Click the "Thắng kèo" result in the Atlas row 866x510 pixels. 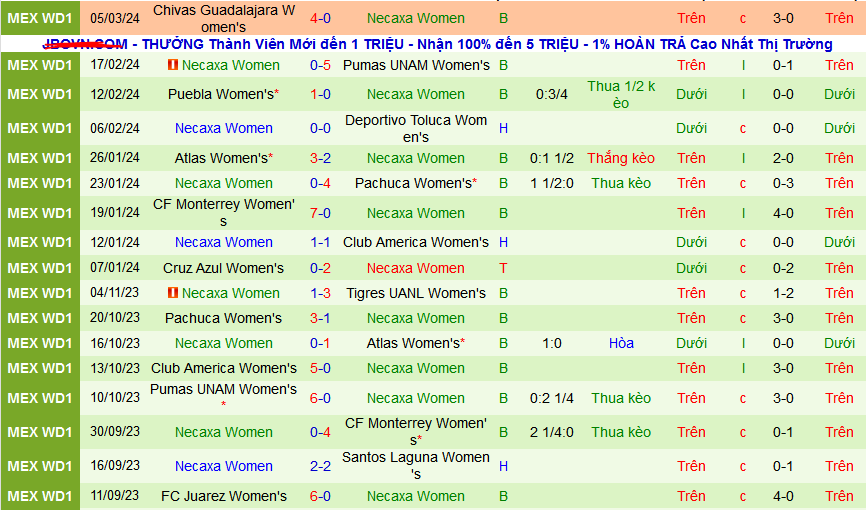pyautogui.click(x=620, y=158)
